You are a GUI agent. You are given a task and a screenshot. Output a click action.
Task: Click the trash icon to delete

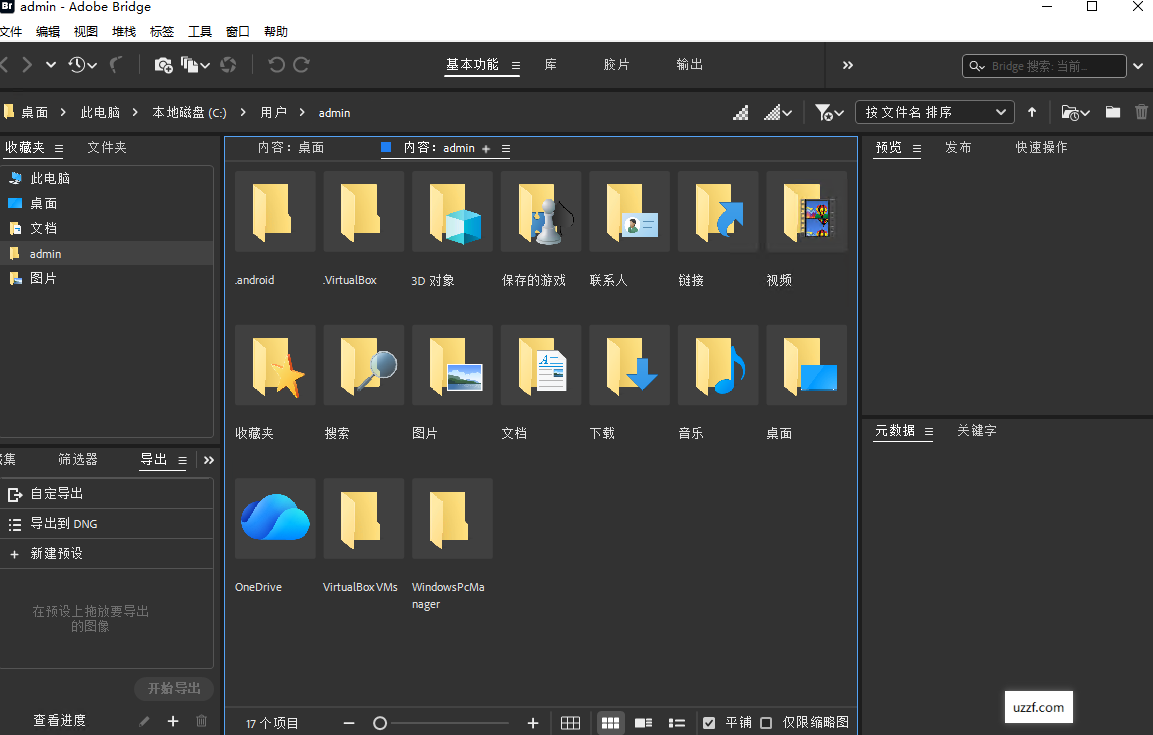click(1141, 112)
